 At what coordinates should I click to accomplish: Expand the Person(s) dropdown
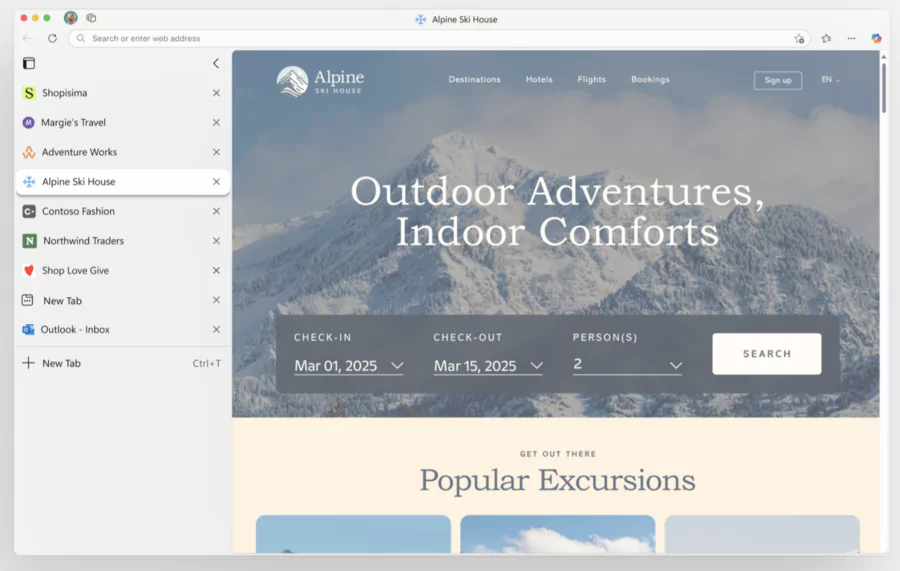[x=627, y=364]
